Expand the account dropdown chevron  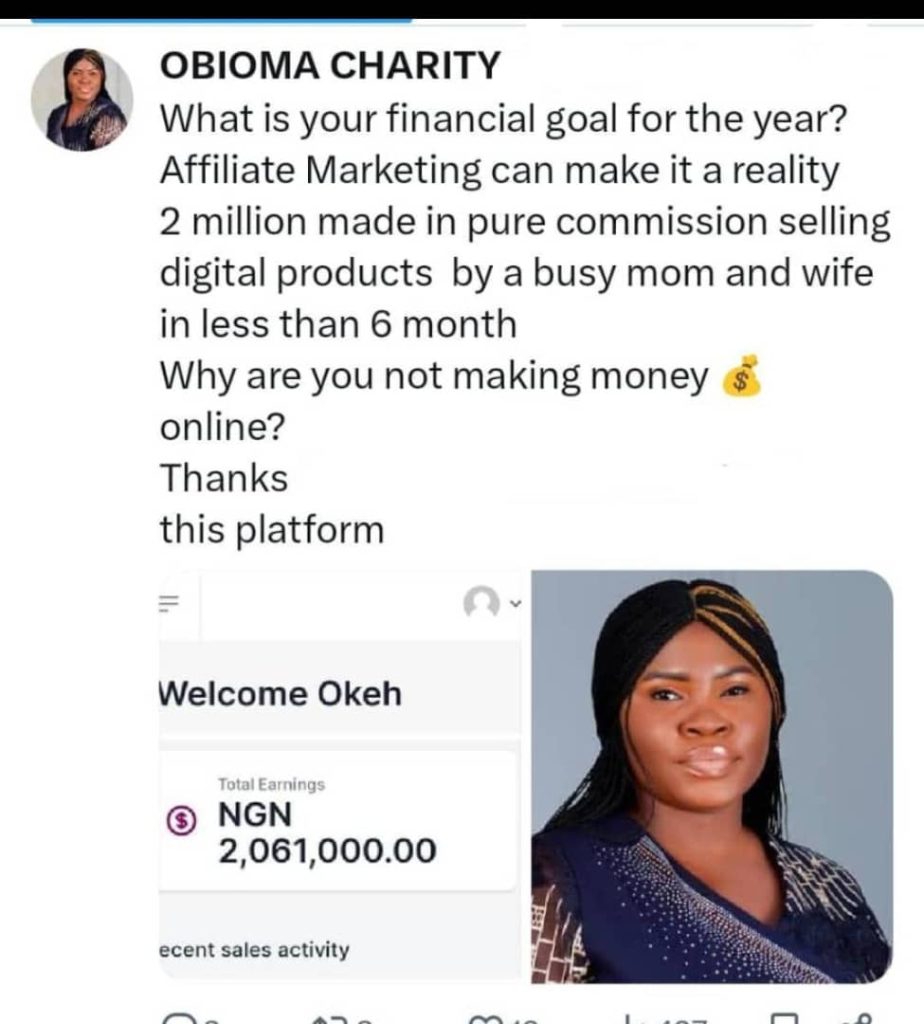515,603
